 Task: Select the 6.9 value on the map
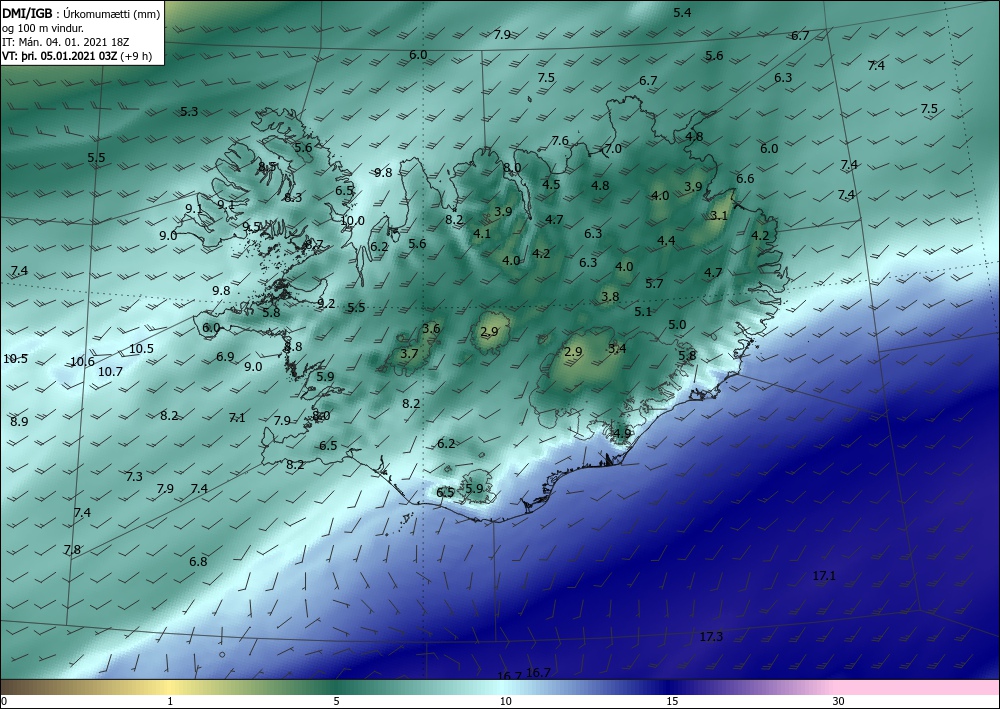pos(225,357)
